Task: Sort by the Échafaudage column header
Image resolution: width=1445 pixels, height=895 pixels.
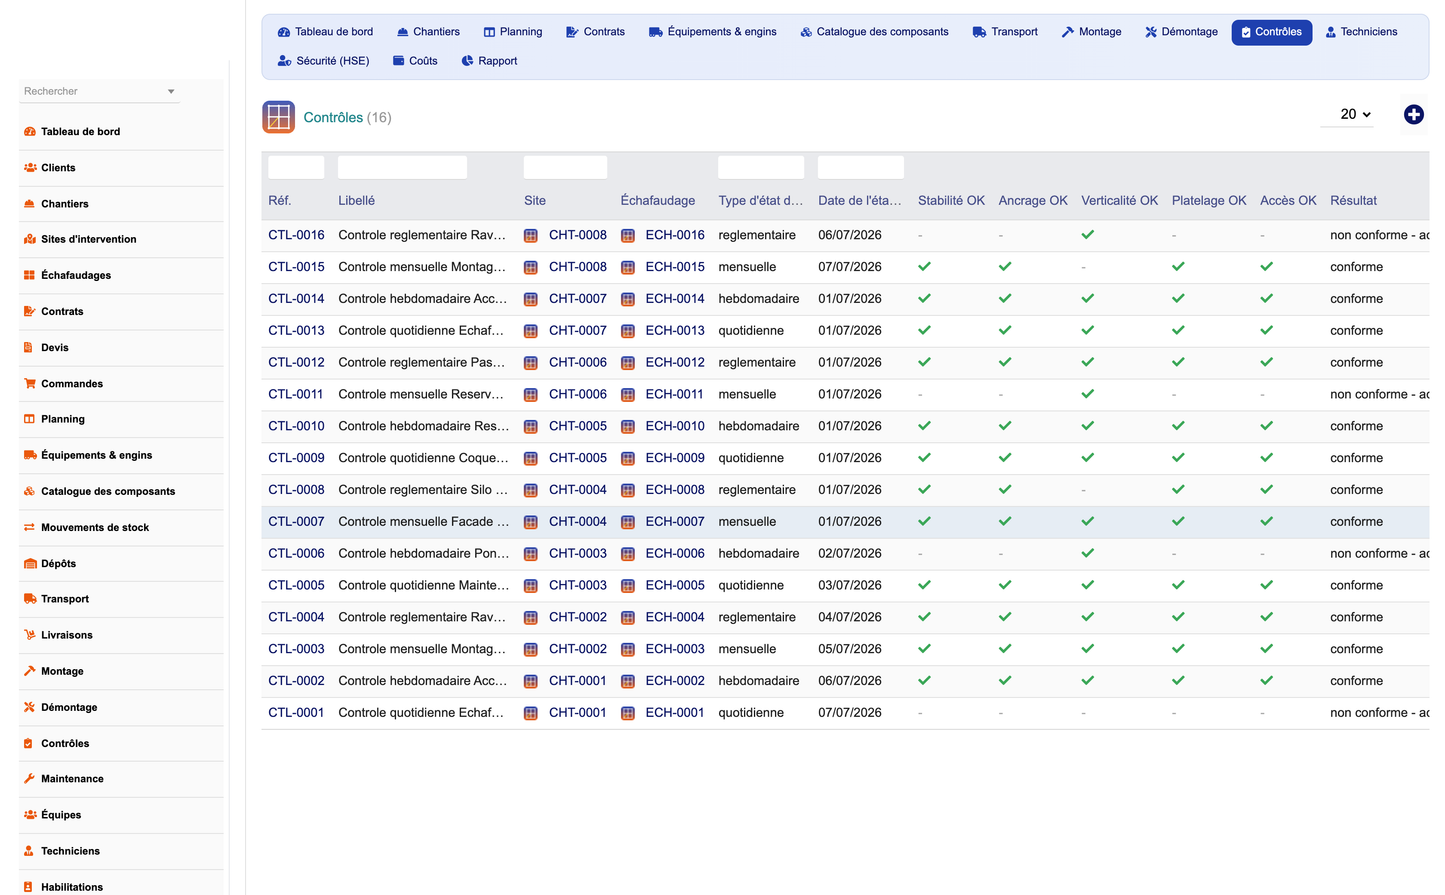Action: coord(658,201)
